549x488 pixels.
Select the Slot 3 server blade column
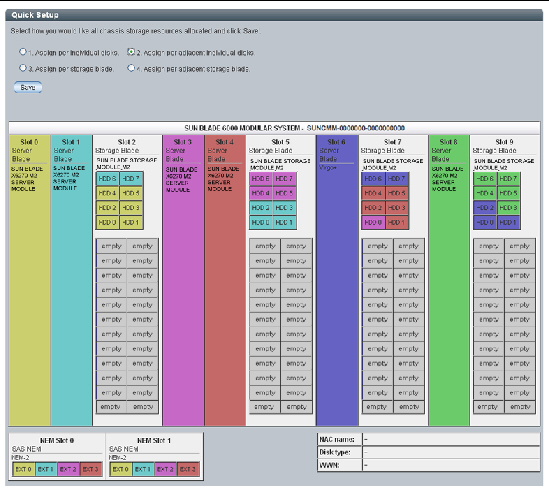(183, 280)
